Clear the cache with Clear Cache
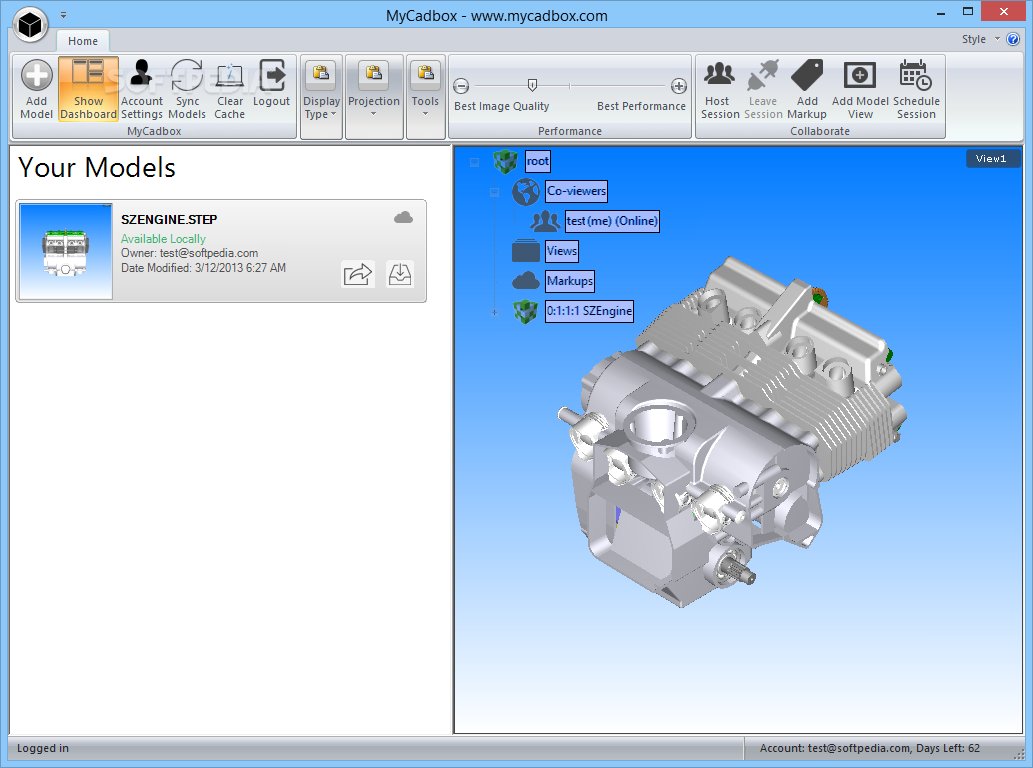 [x=229, y=90]
